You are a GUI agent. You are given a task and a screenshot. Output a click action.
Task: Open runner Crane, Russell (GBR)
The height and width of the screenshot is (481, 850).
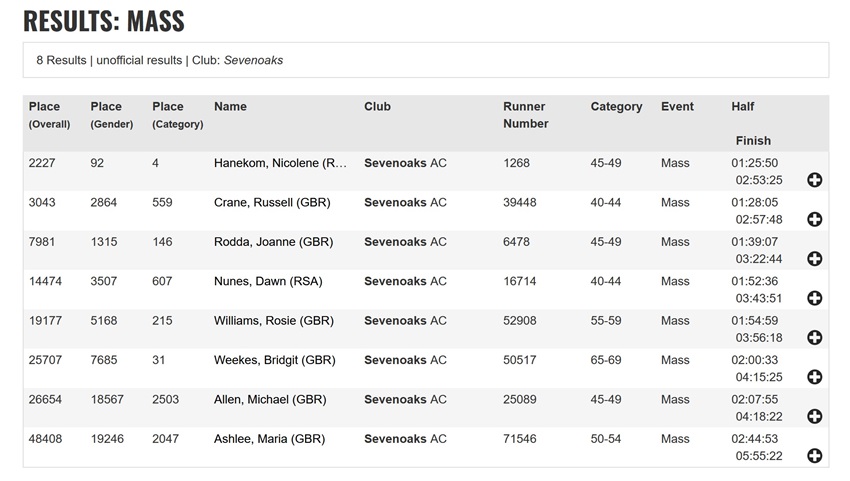[x=272, y=203]
